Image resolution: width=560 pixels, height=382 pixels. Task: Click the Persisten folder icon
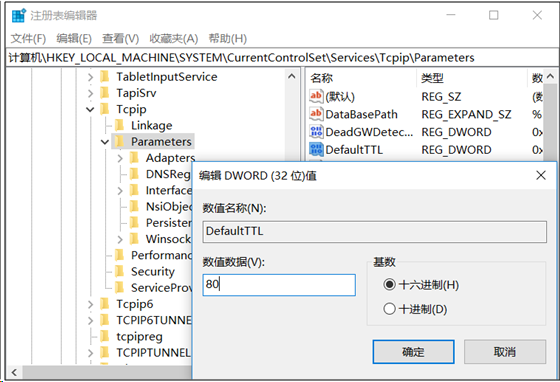(x=134, y=223)
